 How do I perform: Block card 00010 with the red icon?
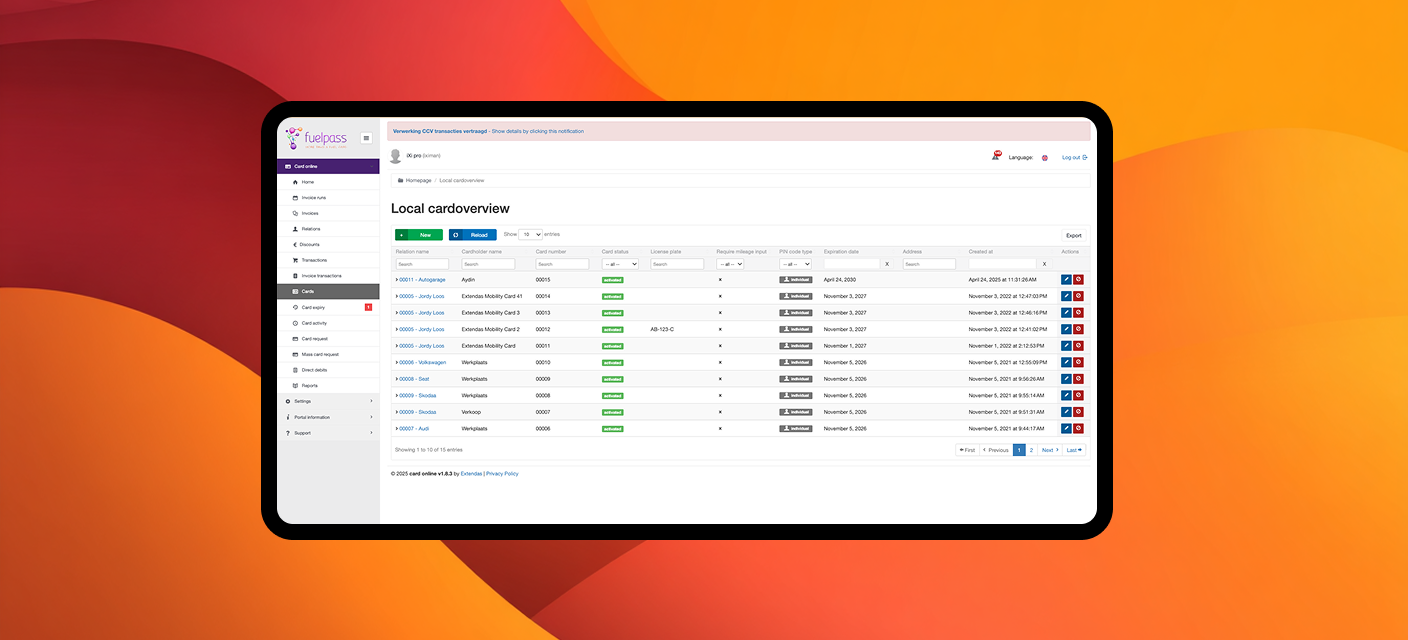(1078, 362)
